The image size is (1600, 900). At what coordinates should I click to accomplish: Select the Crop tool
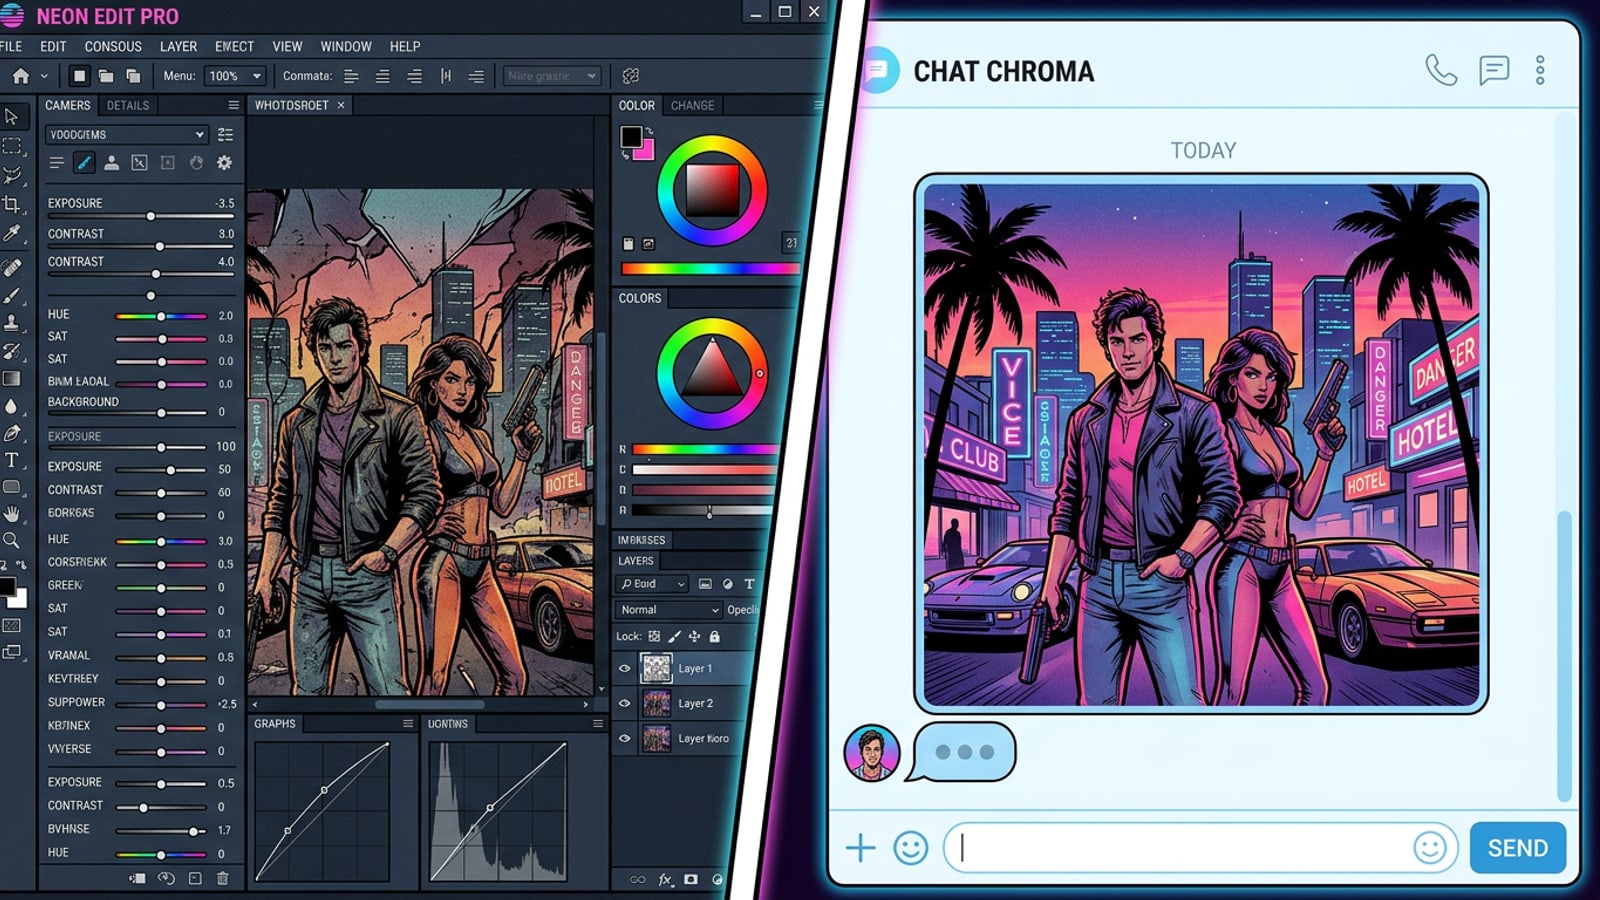coord(12,204)
